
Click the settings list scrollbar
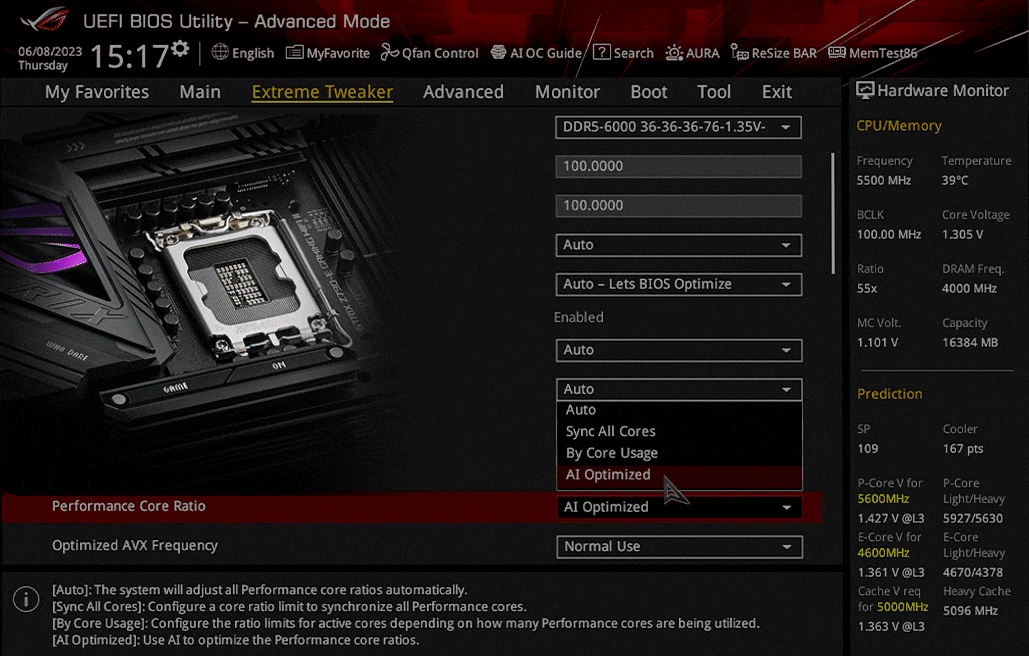click(833, 213)
